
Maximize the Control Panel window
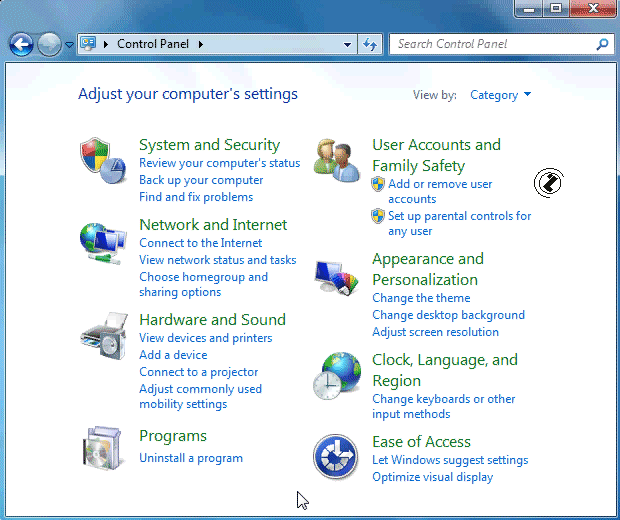pyautogui.click(x=556, y=9)
